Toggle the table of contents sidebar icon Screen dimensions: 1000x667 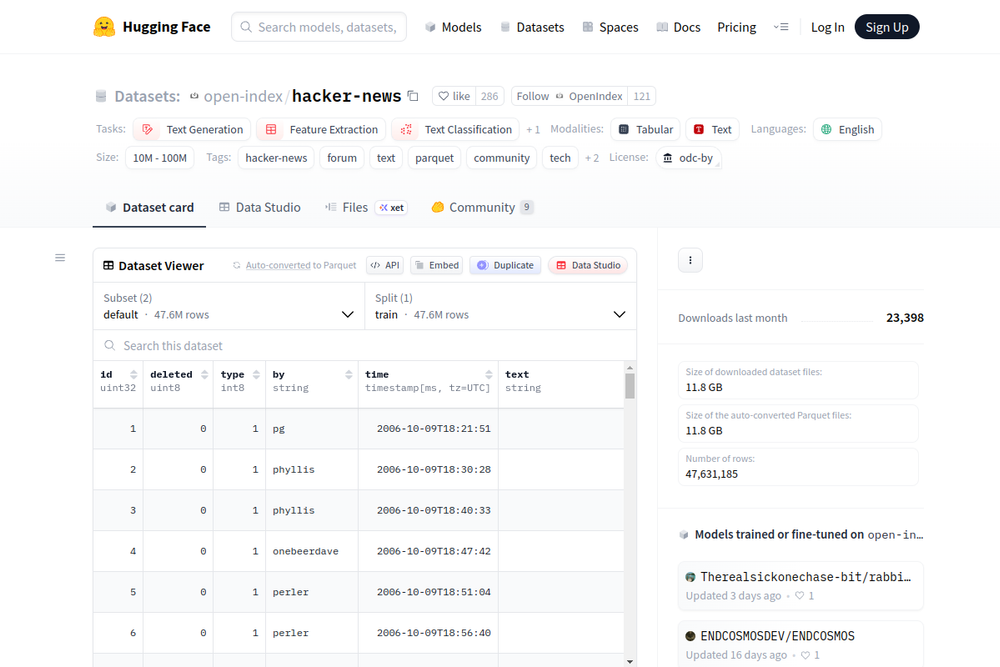(60, 258)
